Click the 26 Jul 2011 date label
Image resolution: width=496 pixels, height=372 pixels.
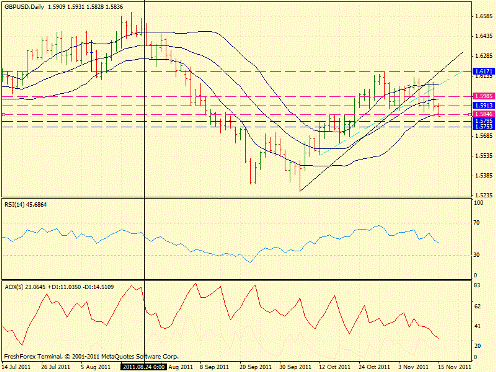coord(56,367)
